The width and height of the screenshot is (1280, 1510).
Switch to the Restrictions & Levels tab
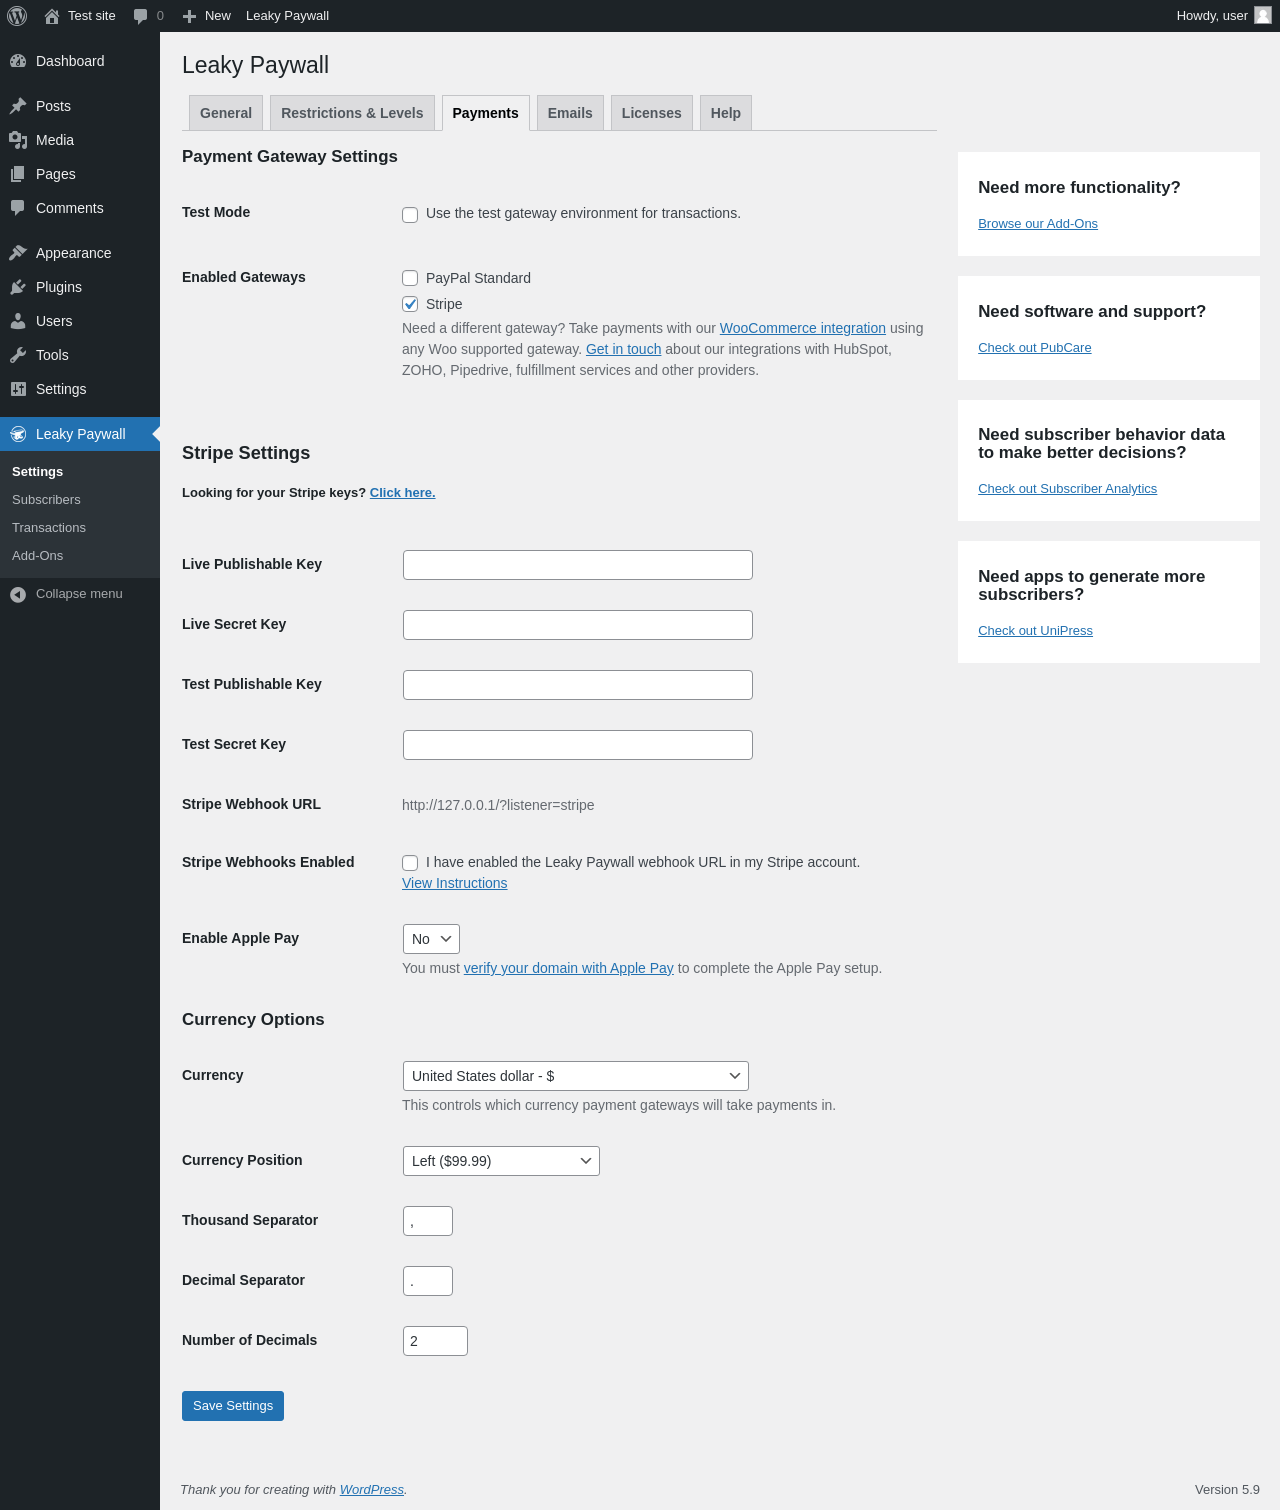click(x=352, y=113)
